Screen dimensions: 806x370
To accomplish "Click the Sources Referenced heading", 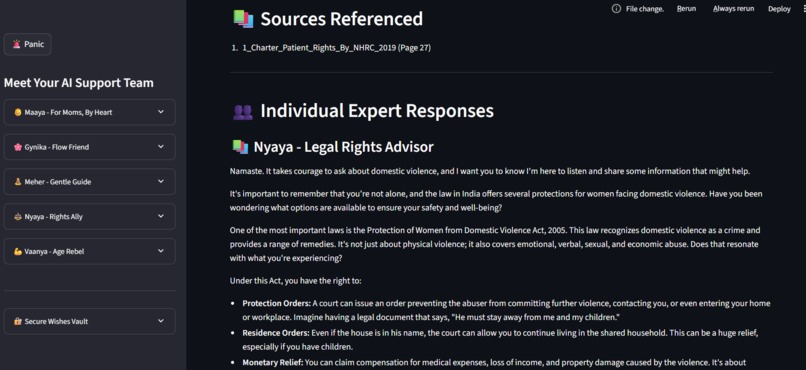I will click(341, 19).
